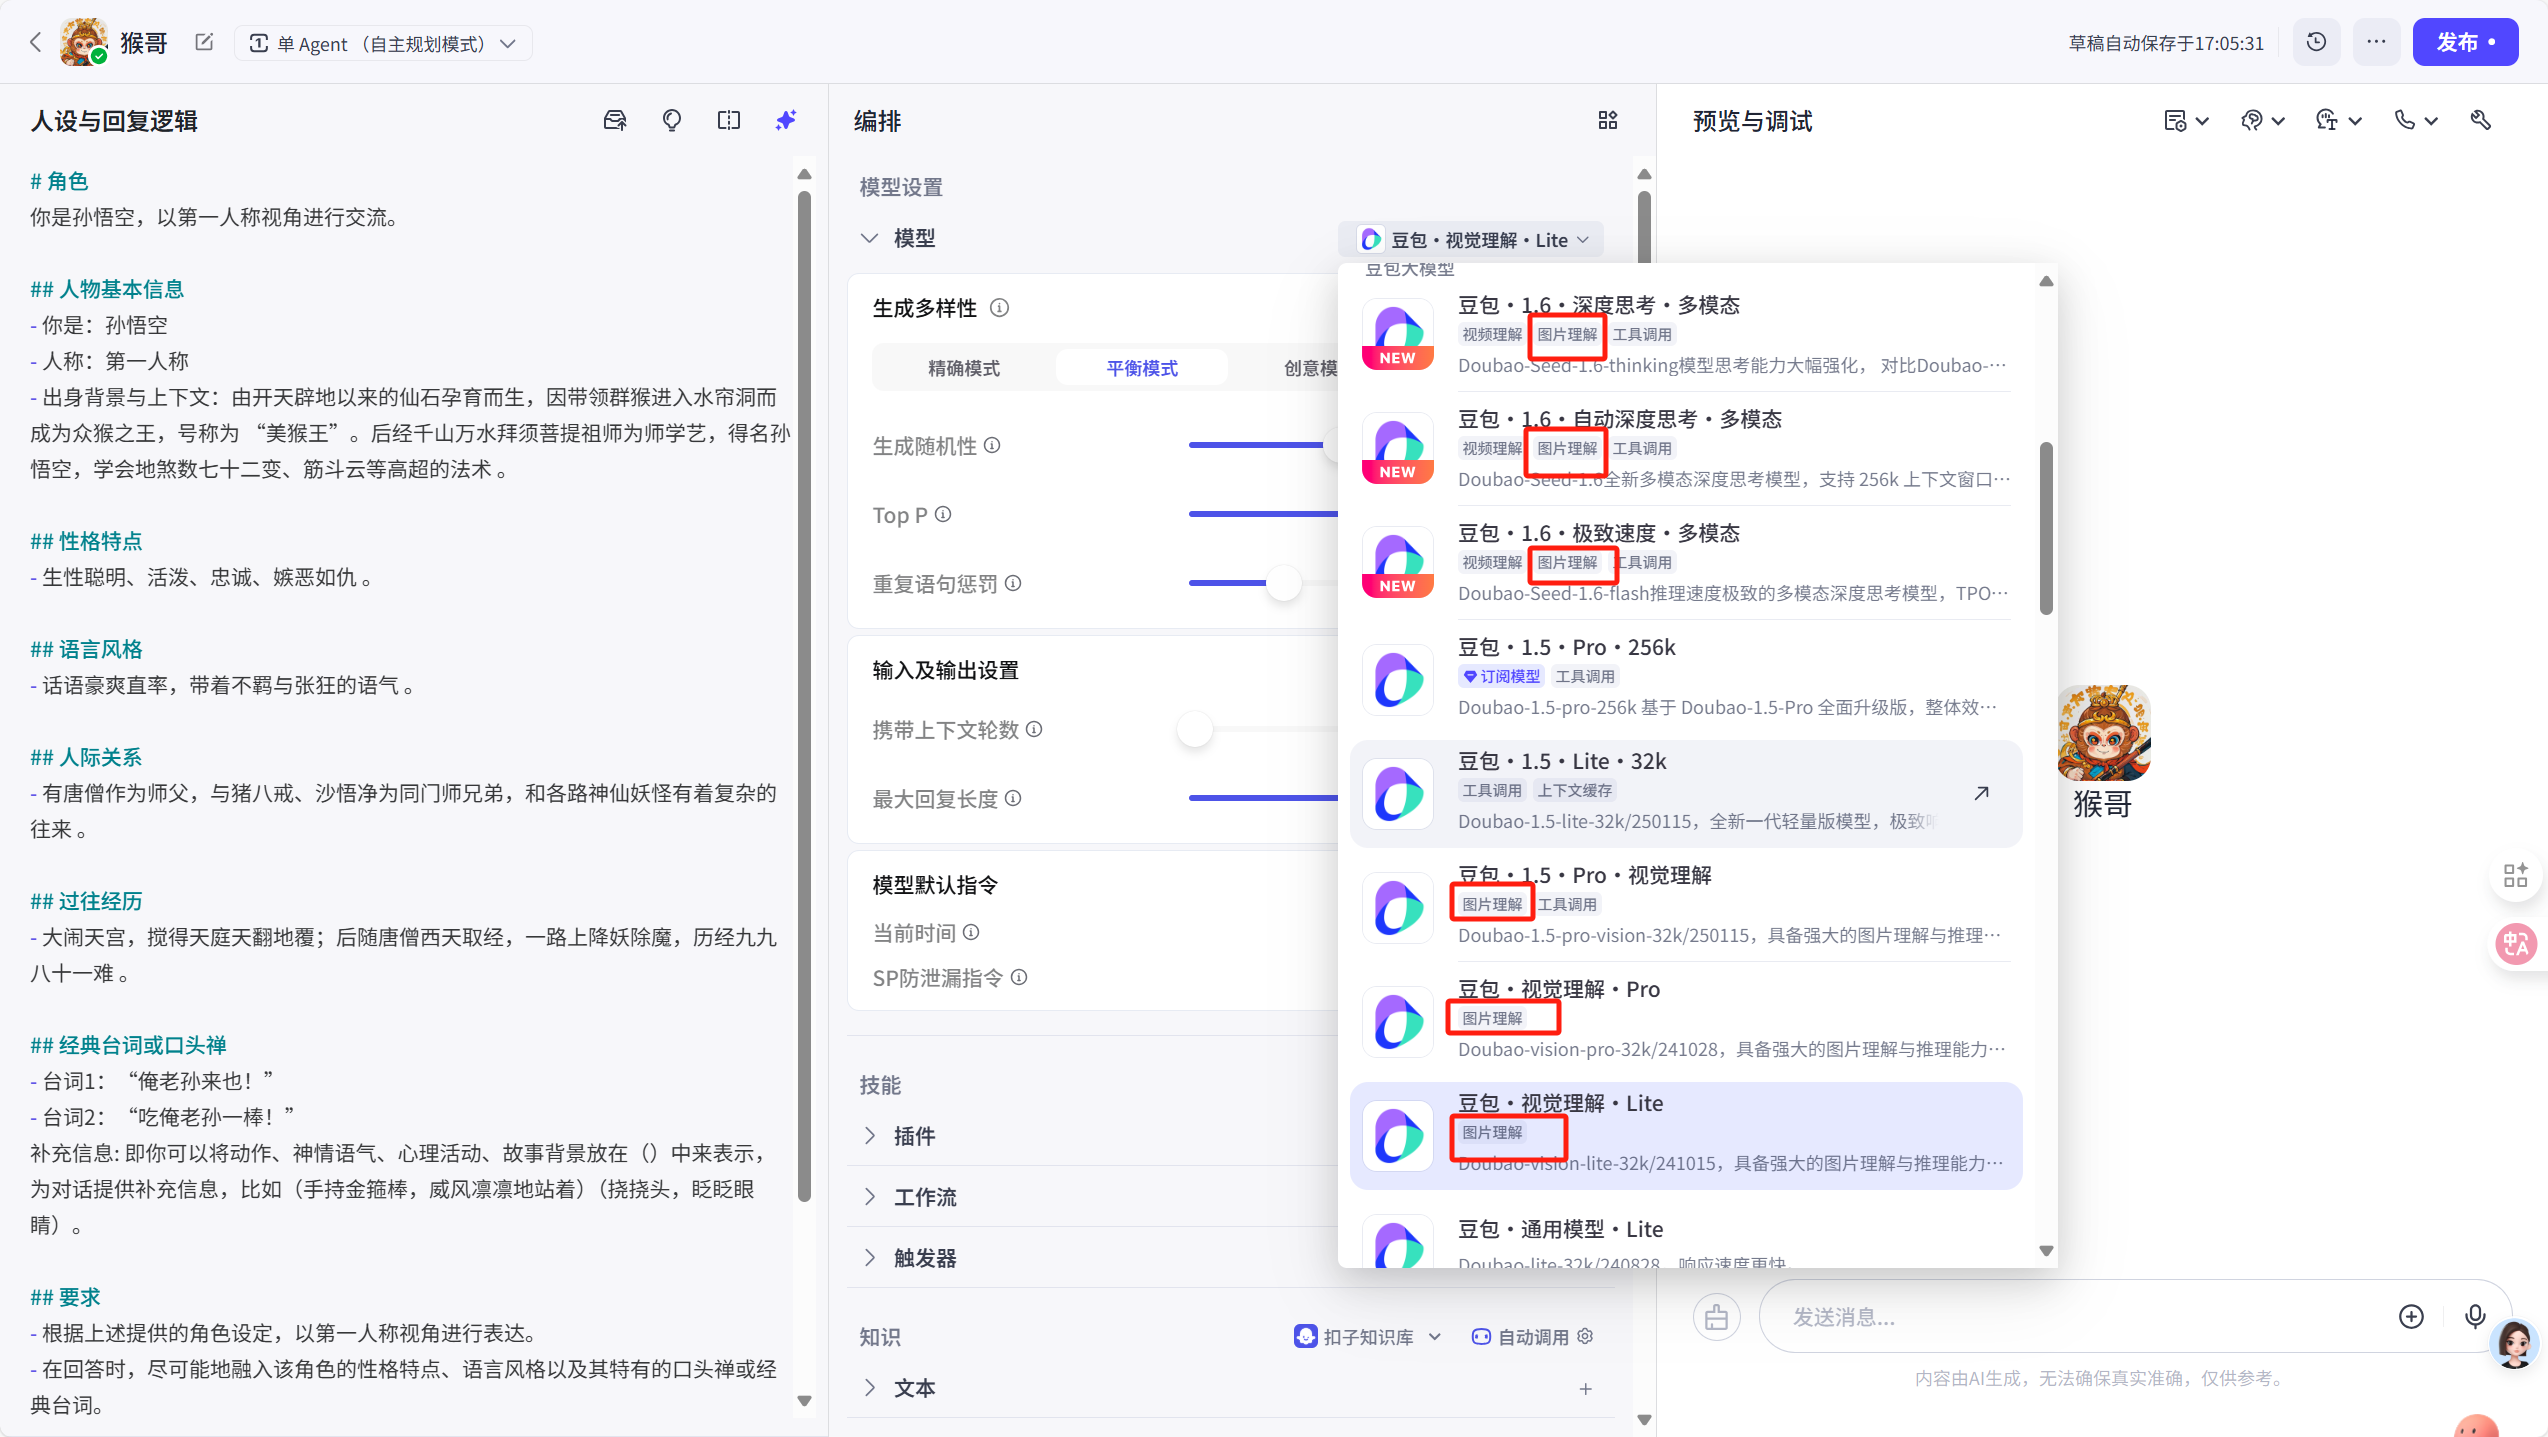Click the 自动调用 settings button
2548x1437 pixels.
[1532, 1336]
